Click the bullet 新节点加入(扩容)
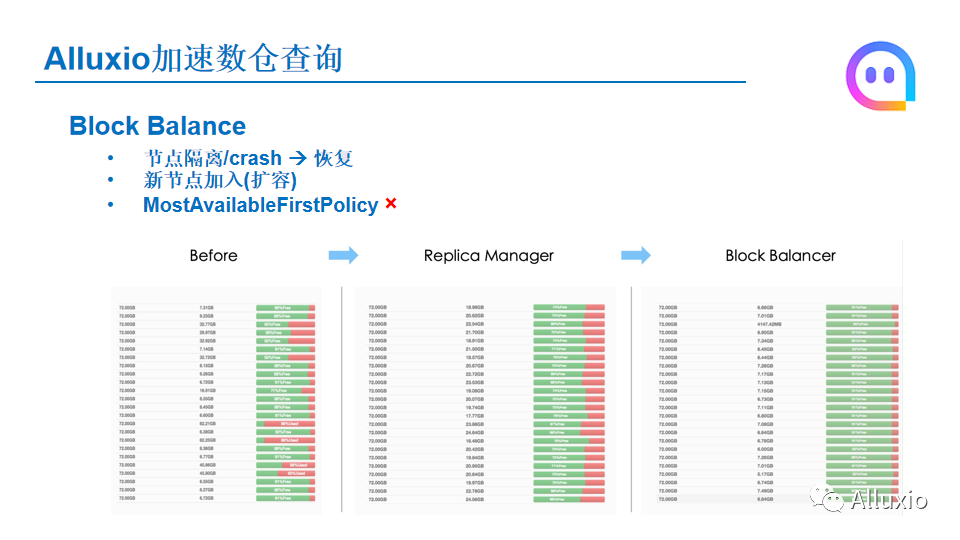Viewport: 960px width, 540px height. pyautogui.click(x=220, y=180)
